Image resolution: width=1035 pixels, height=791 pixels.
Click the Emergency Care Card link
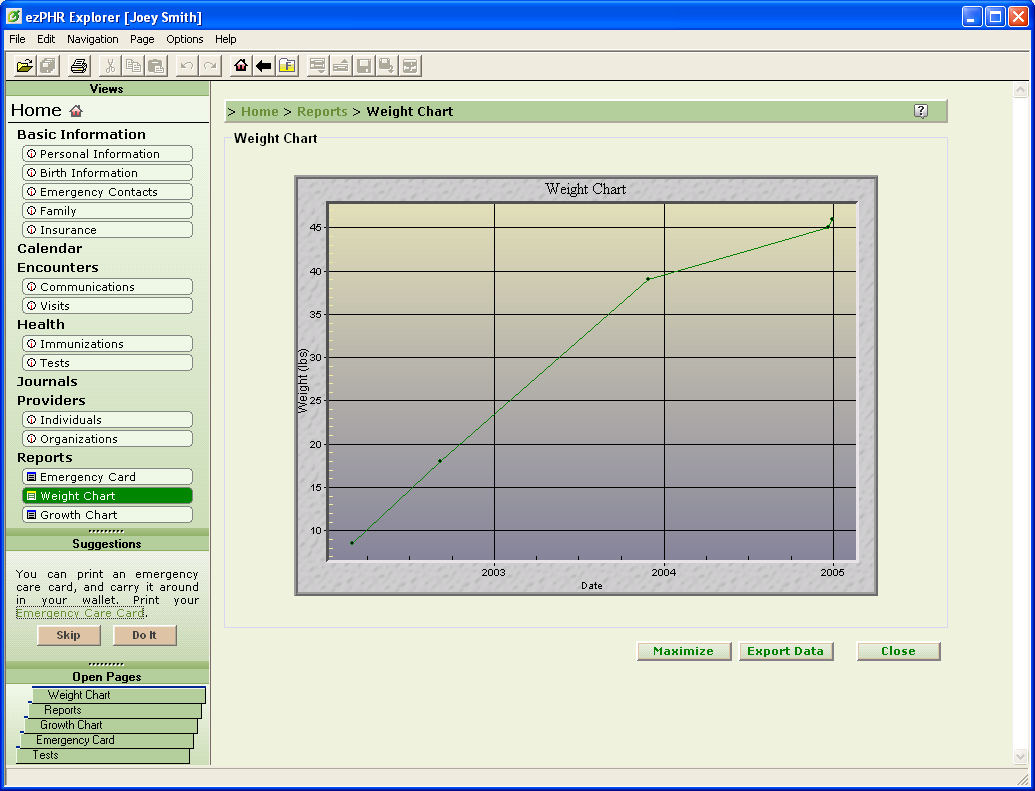pos(80,613)
